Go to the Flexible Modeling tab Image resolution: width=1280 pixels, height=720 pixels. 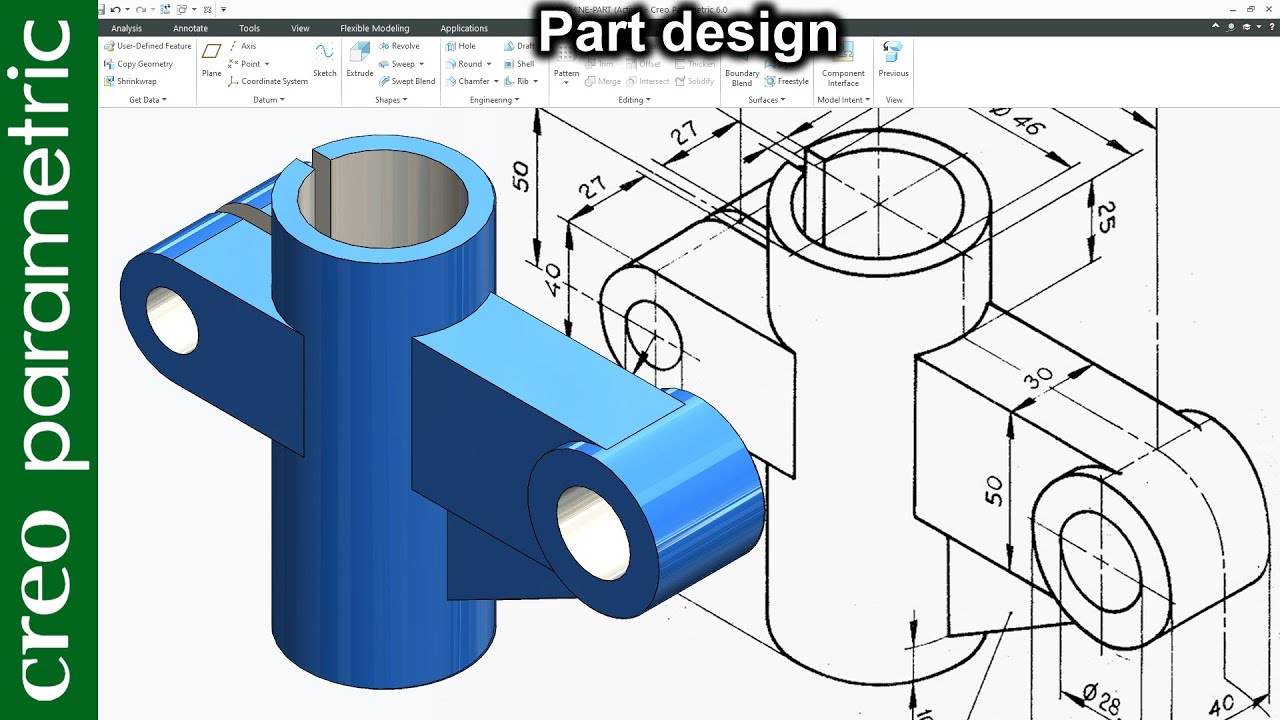coord(375,28)
